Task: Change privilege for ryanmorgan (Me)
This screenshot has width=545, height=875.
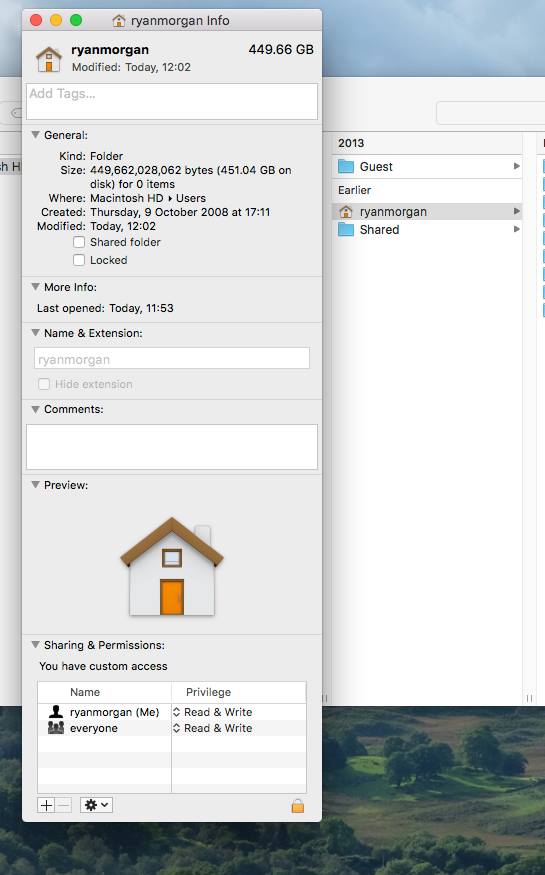Action: [213, 712]
